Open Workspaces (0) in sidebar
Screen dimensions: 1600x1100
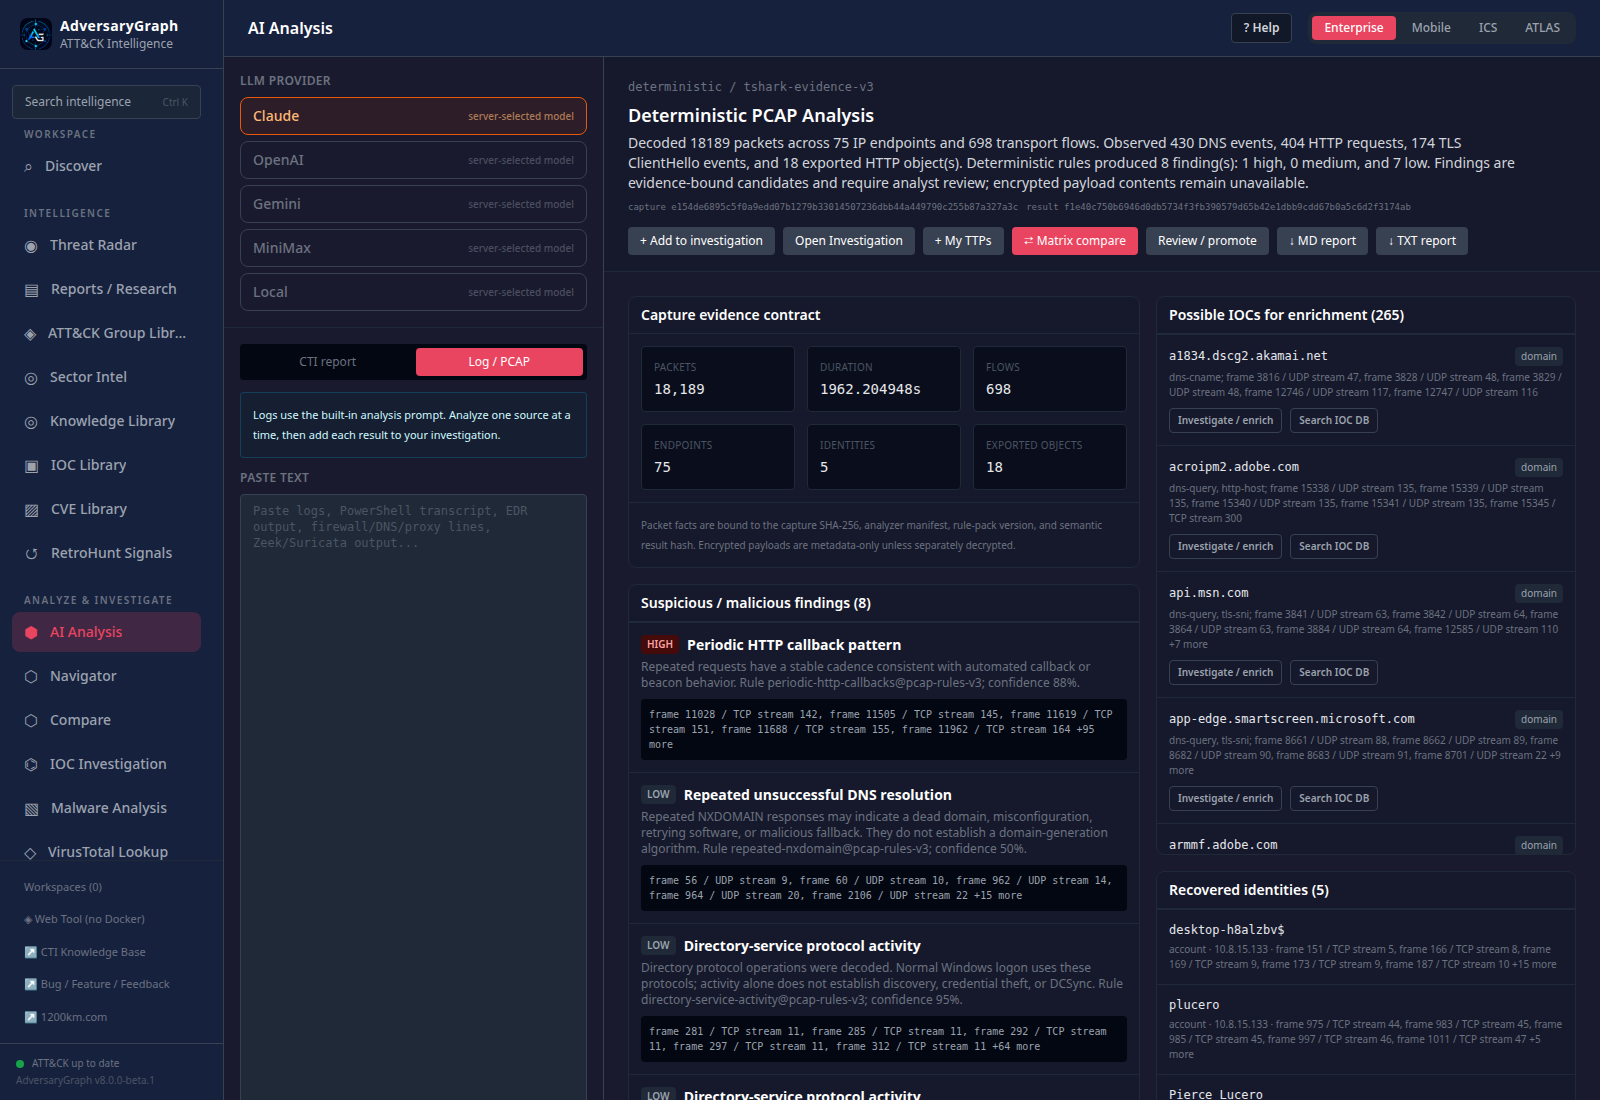pyautogui.click(x=63, y=888)
